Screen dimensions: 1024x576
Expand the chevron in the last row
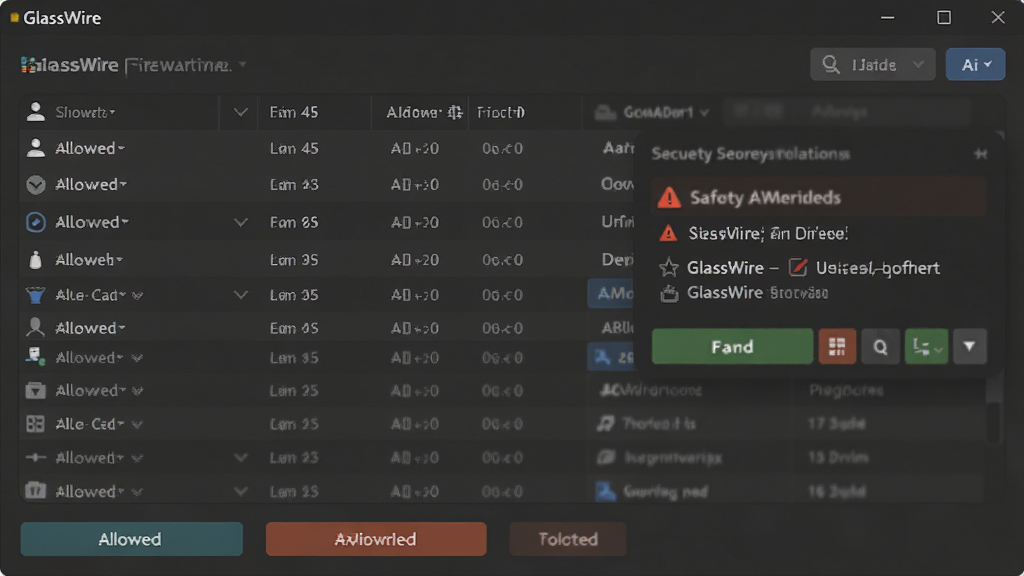pyautogui.click(x=241, y=490)
